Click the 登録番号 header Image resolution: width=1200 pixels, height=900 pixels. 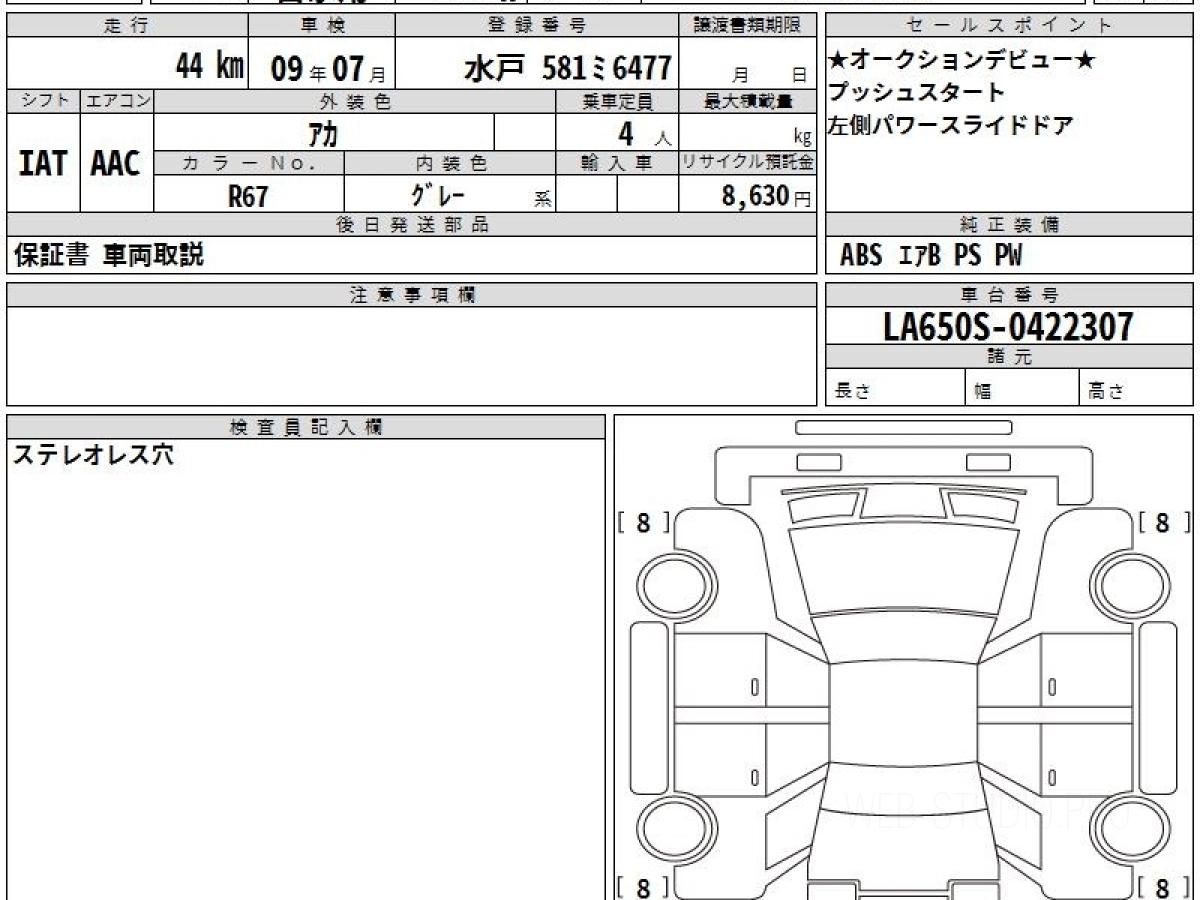pyautogui.click(x=537, y=26)
